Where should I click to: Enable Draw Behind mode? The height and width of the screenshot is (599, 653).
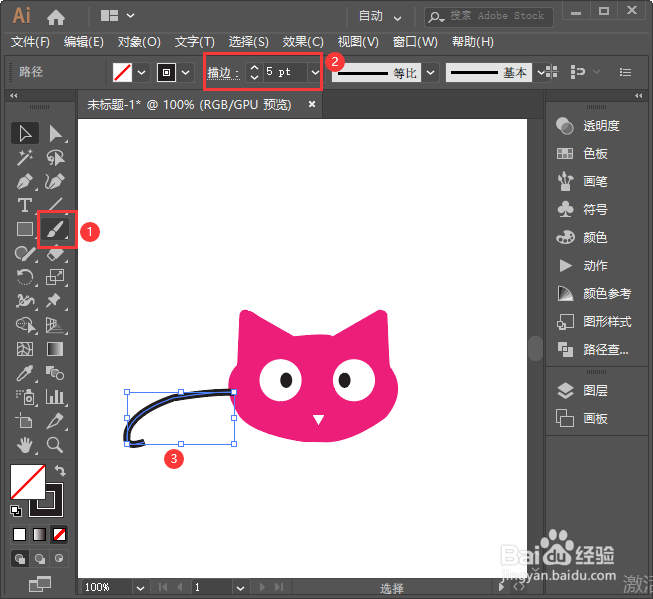click(x=40, y=559)
